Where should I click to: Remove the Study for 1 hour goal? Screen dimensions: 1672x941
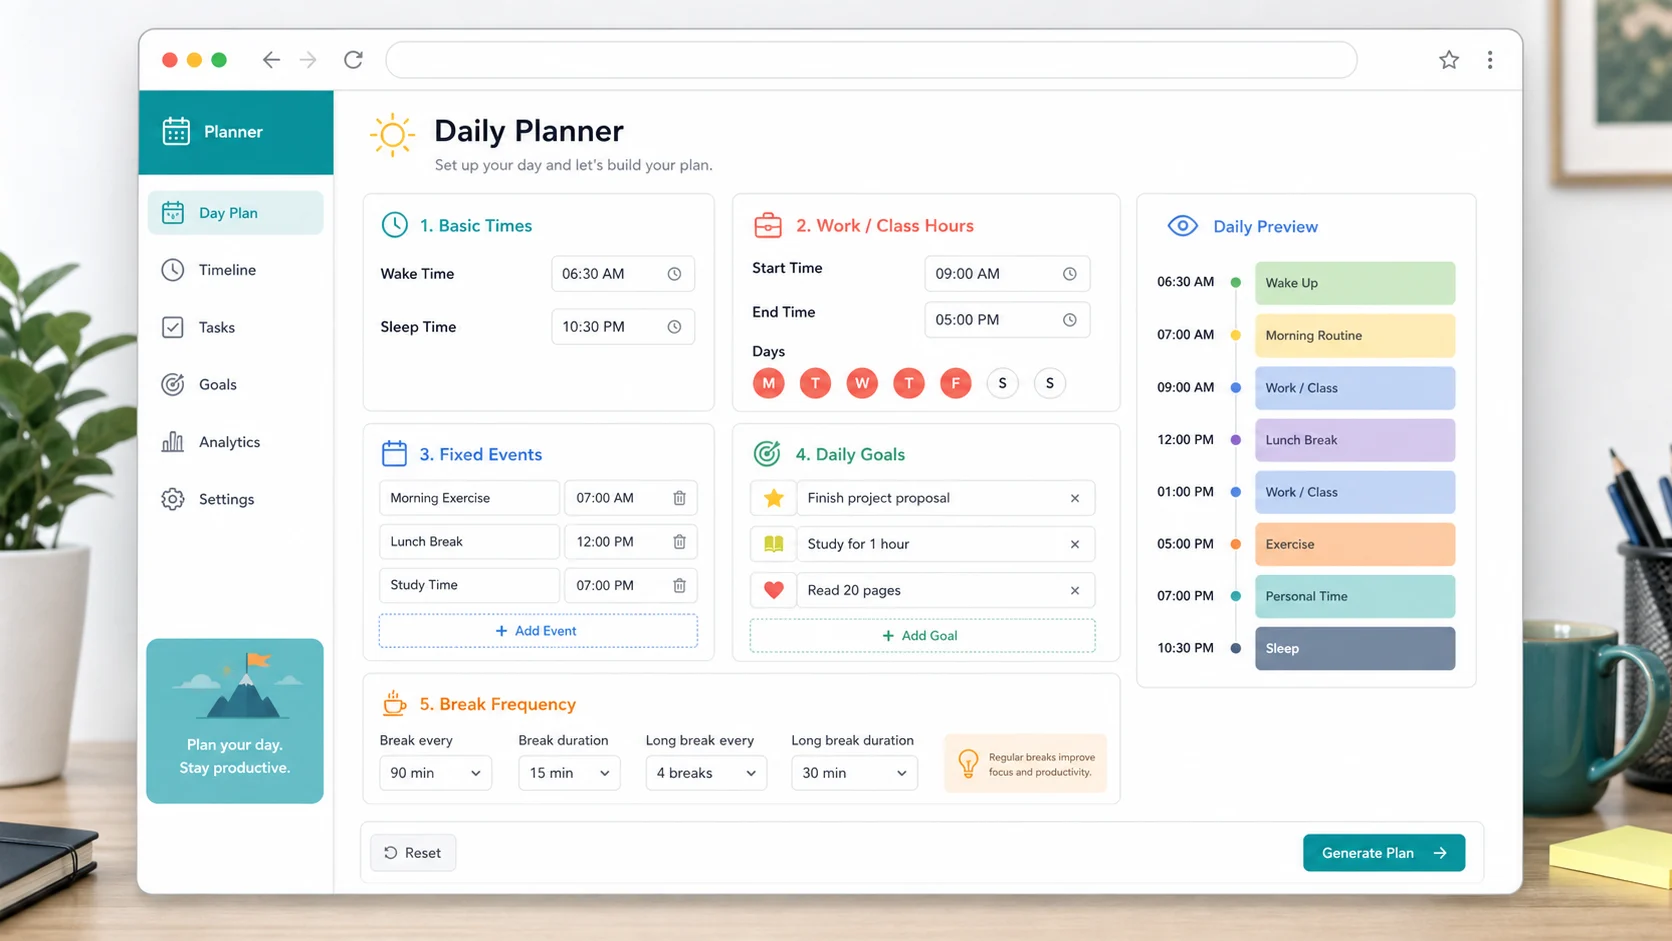[1075, 544]
